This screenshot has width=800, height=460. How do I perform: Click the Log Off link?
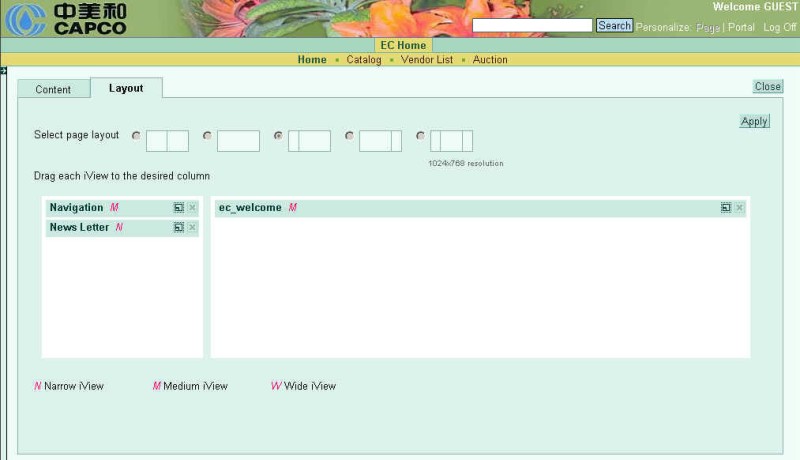(x=780, y=27)
